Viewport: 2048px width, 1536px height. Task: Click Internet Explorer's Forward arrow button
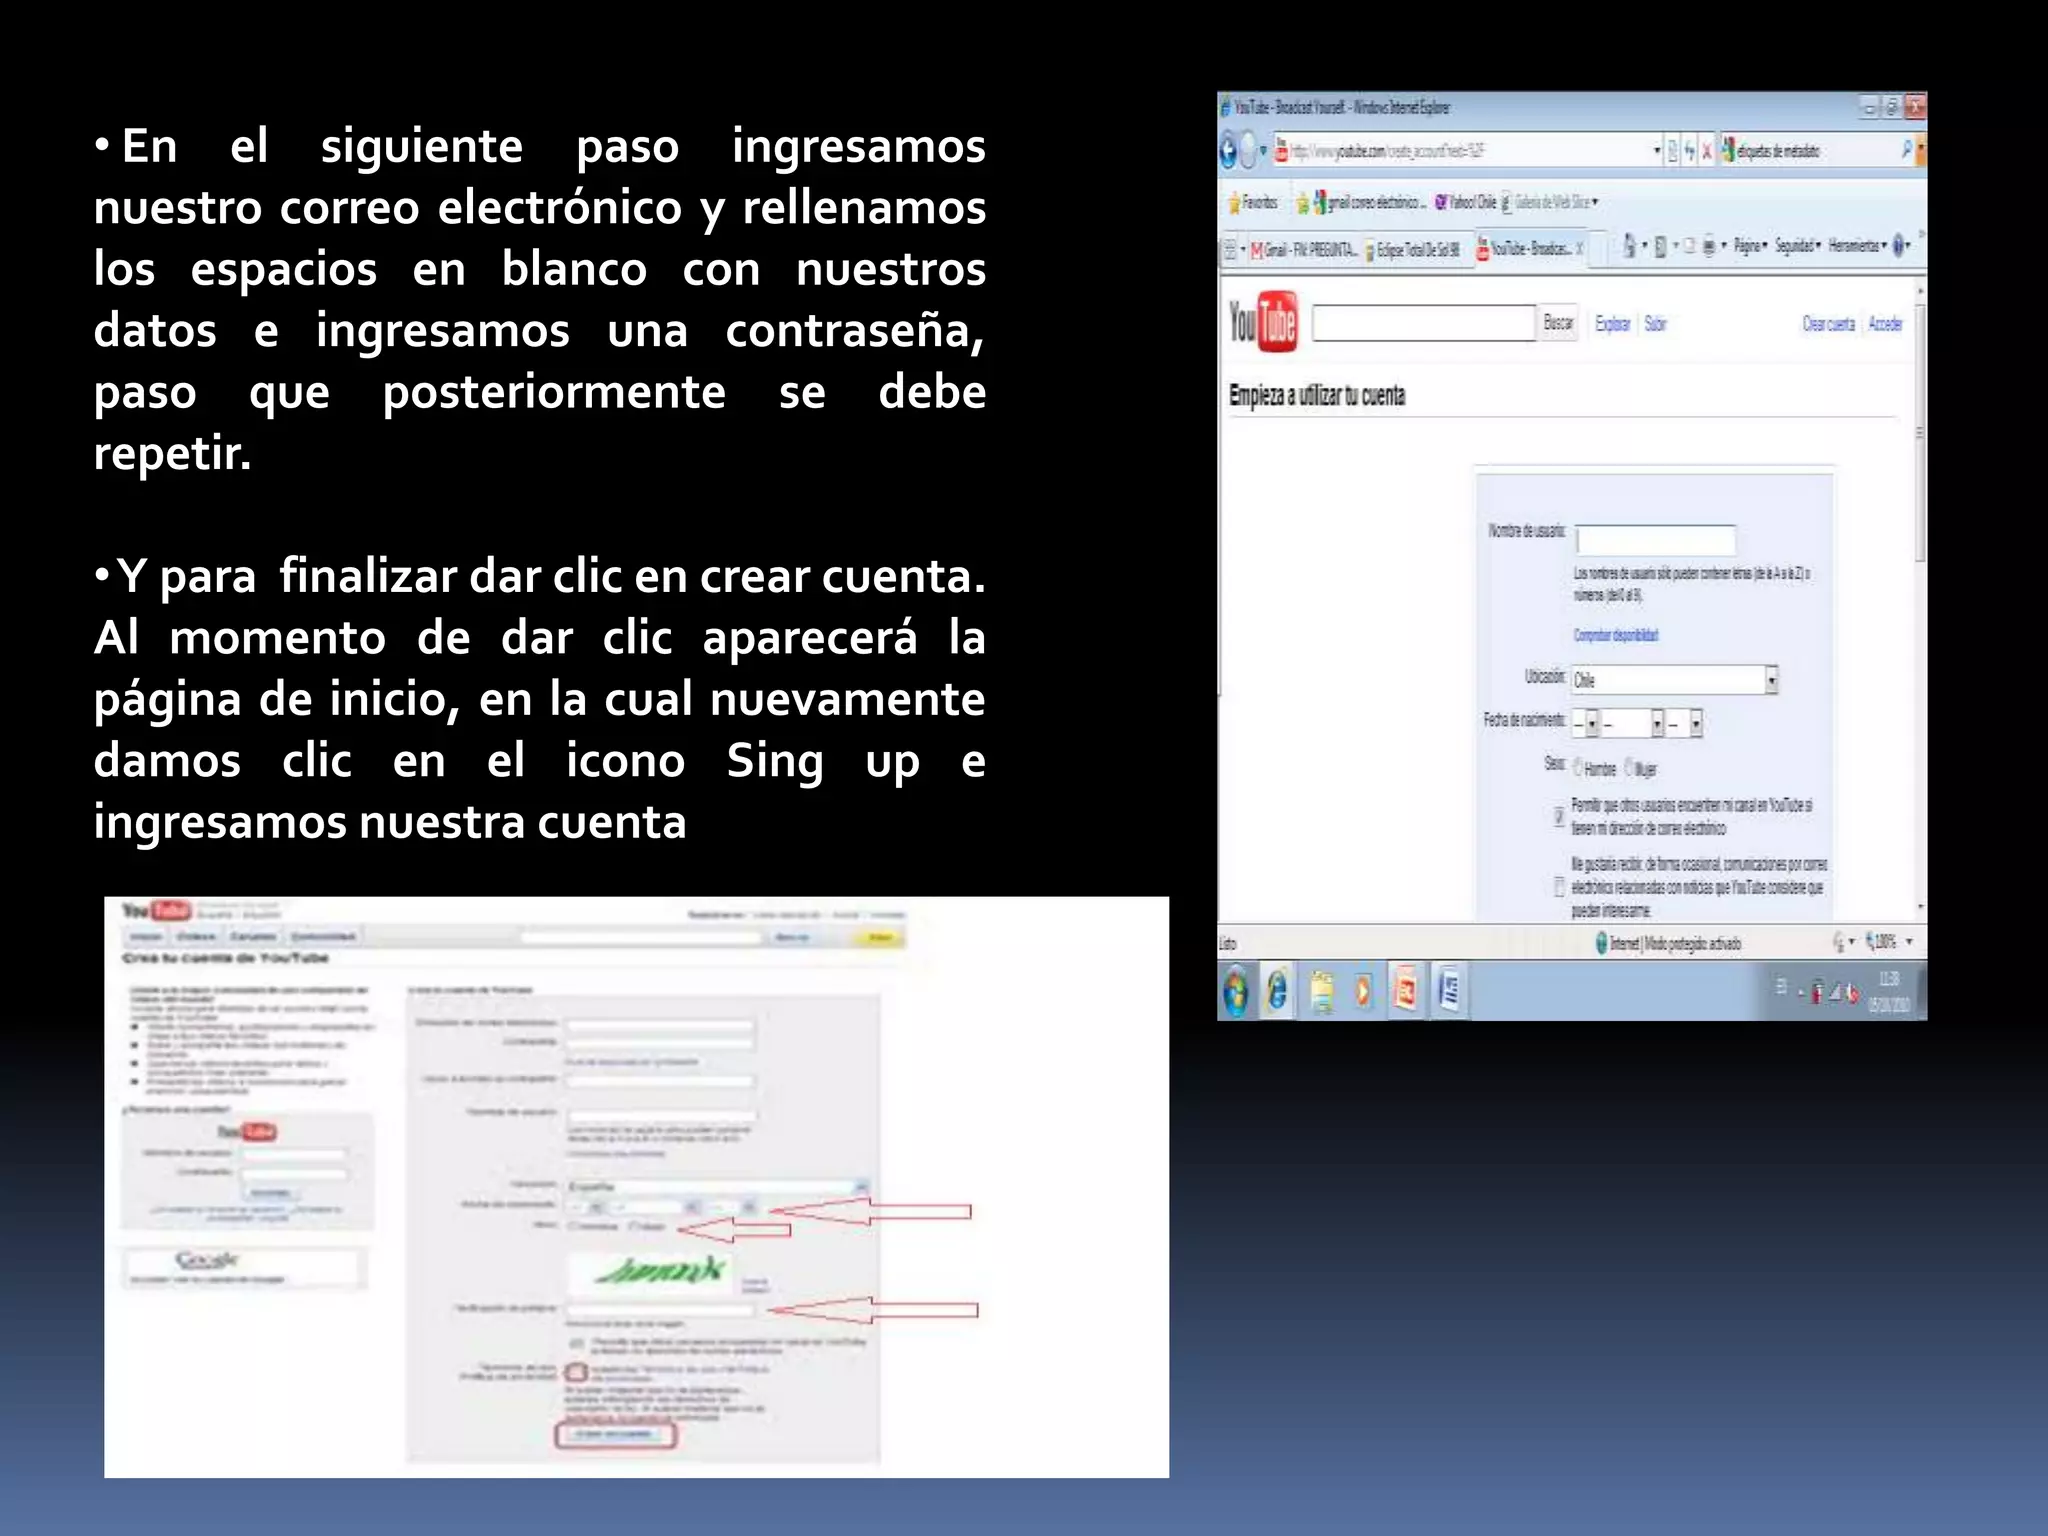(x=1248, y=151)
